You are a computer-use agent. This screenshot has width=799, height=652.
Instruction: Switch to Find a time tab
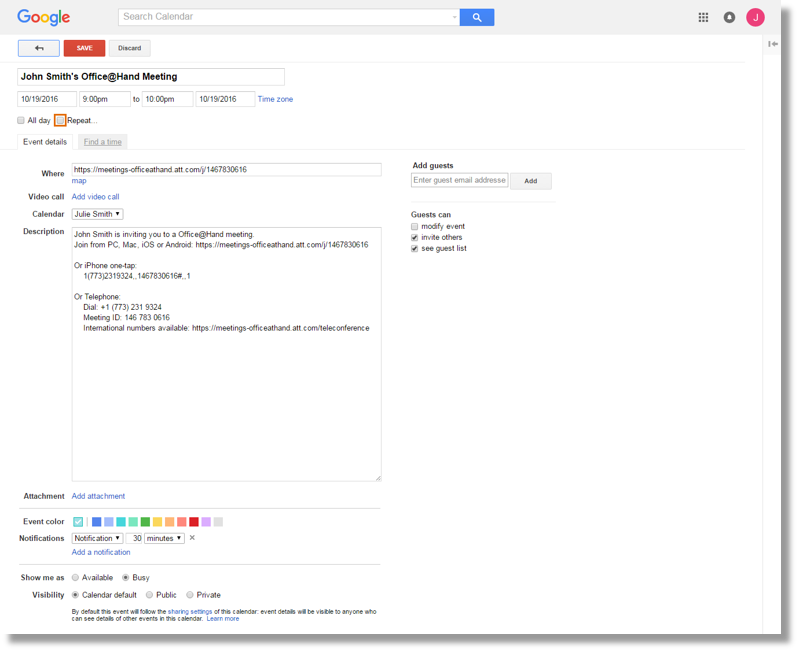102,142
